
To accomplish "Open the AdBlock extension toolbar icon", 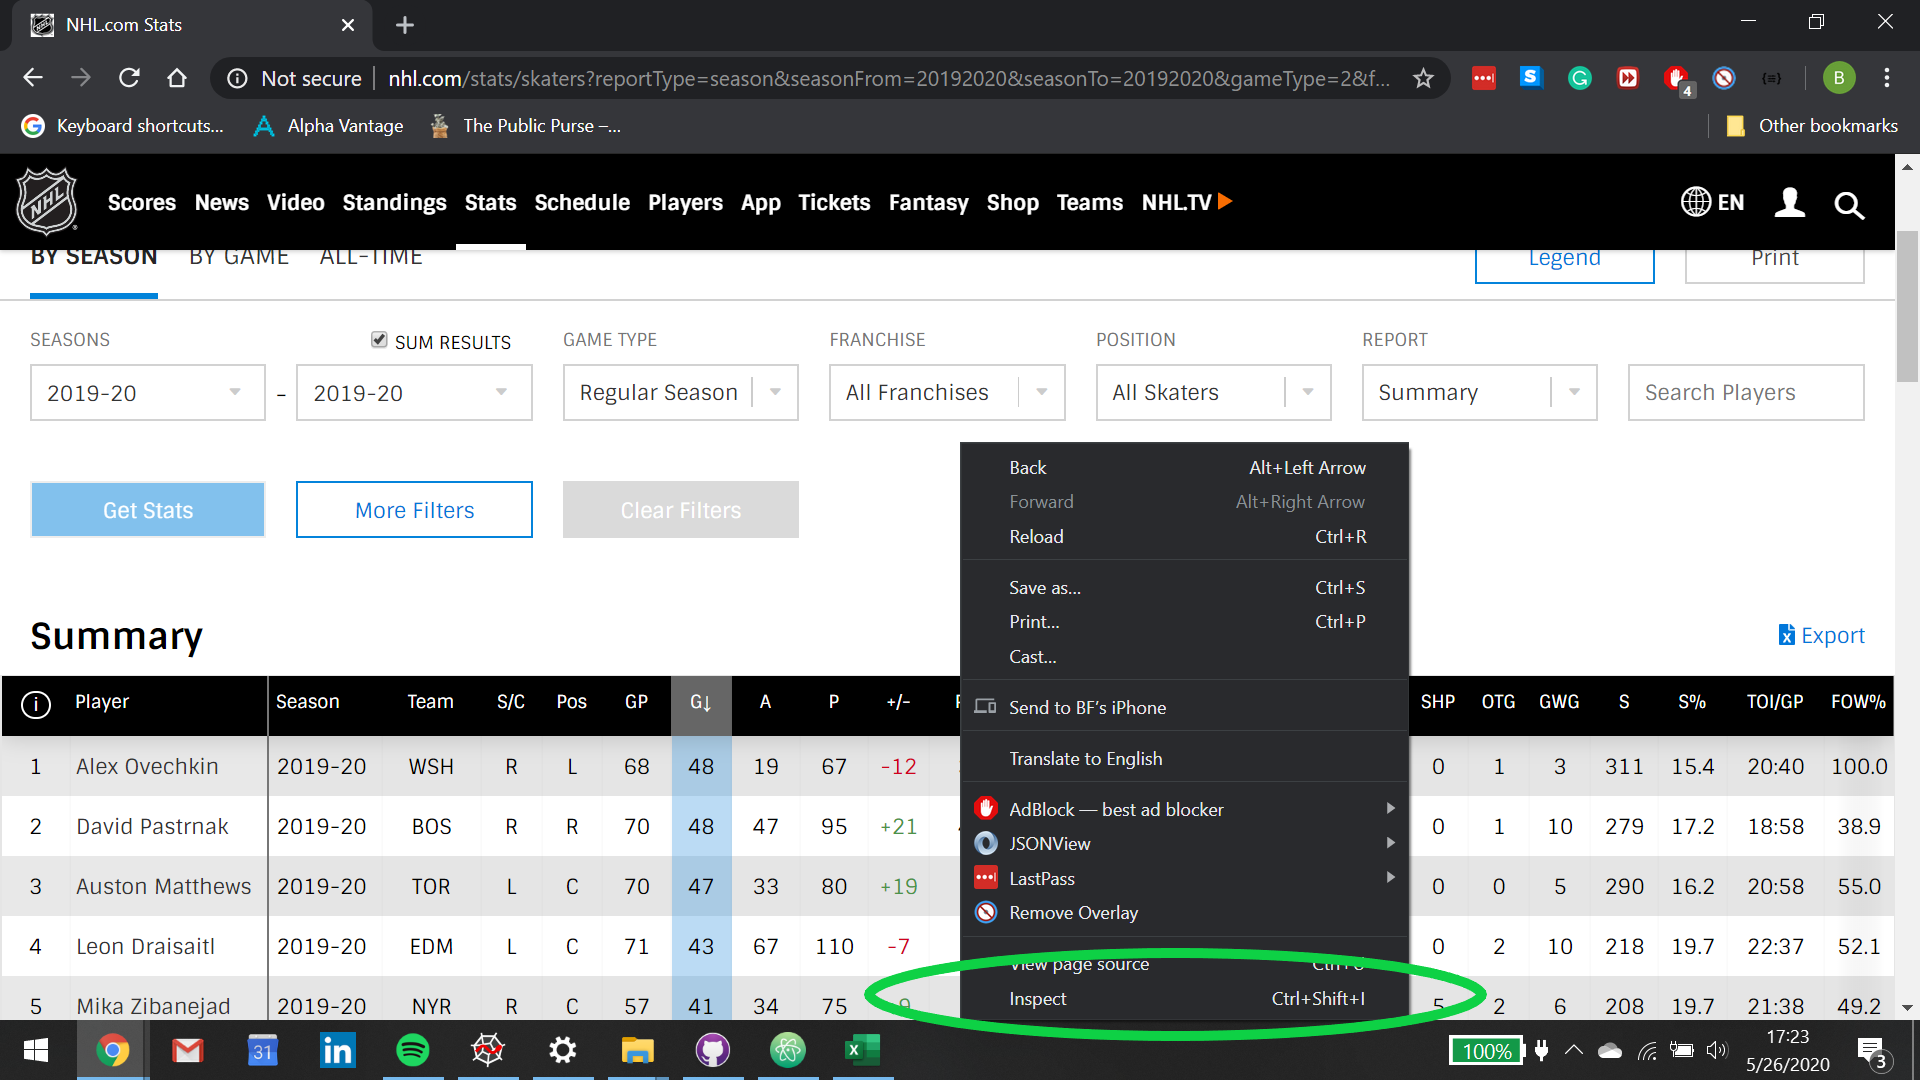I will click(1677, 80).
